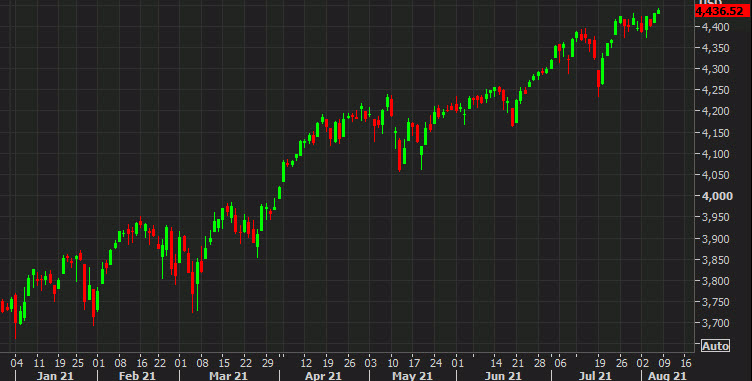Click the 25 date tick in January
The image size is (752, 381).
point(78,362)
